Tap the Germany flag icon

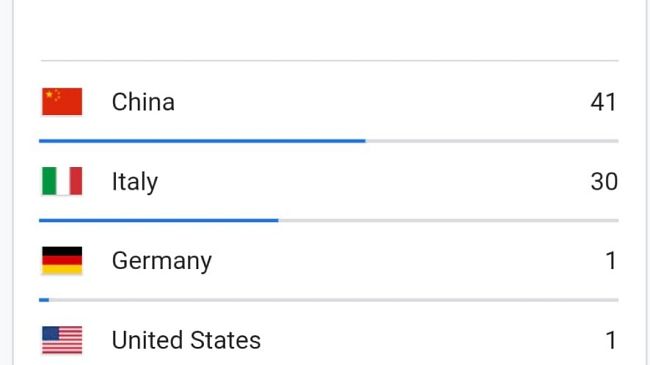click(x=62, y=260)
